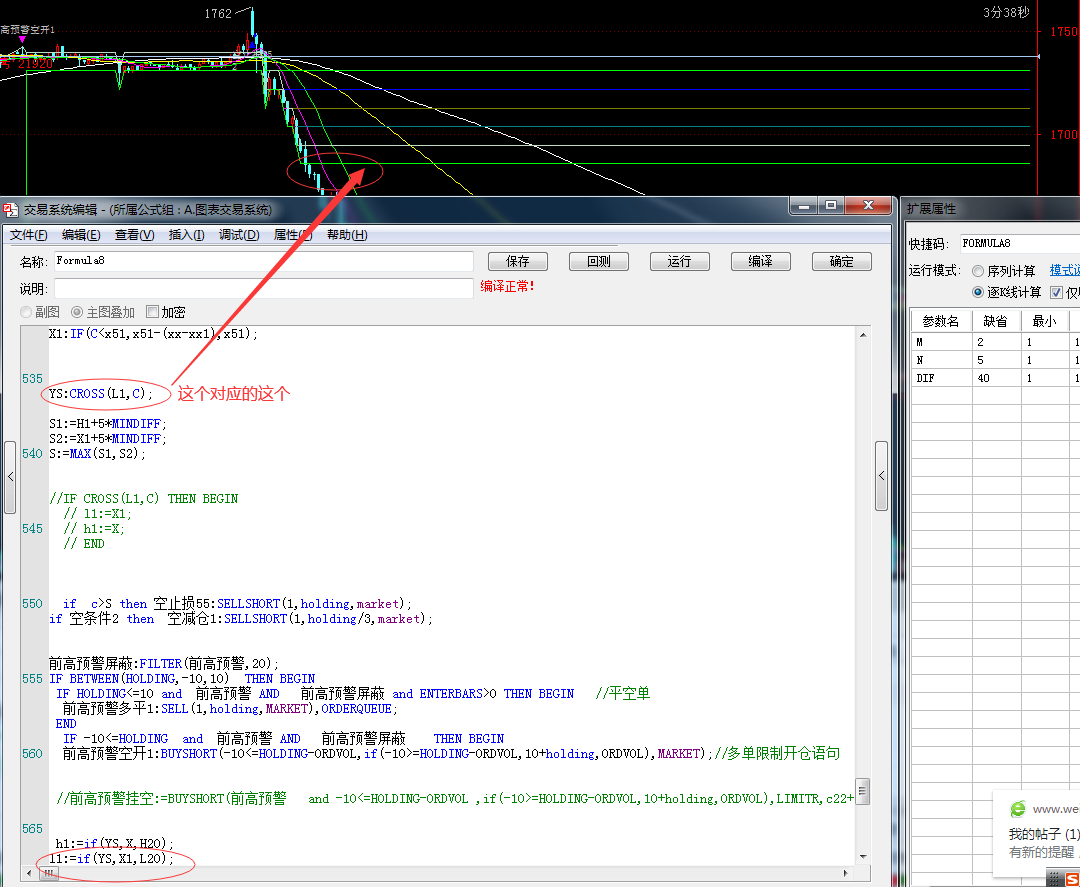Open 我的帖子 notification text
The height and width of the screenshot is (887, 1080).
tap(1043, 834)
